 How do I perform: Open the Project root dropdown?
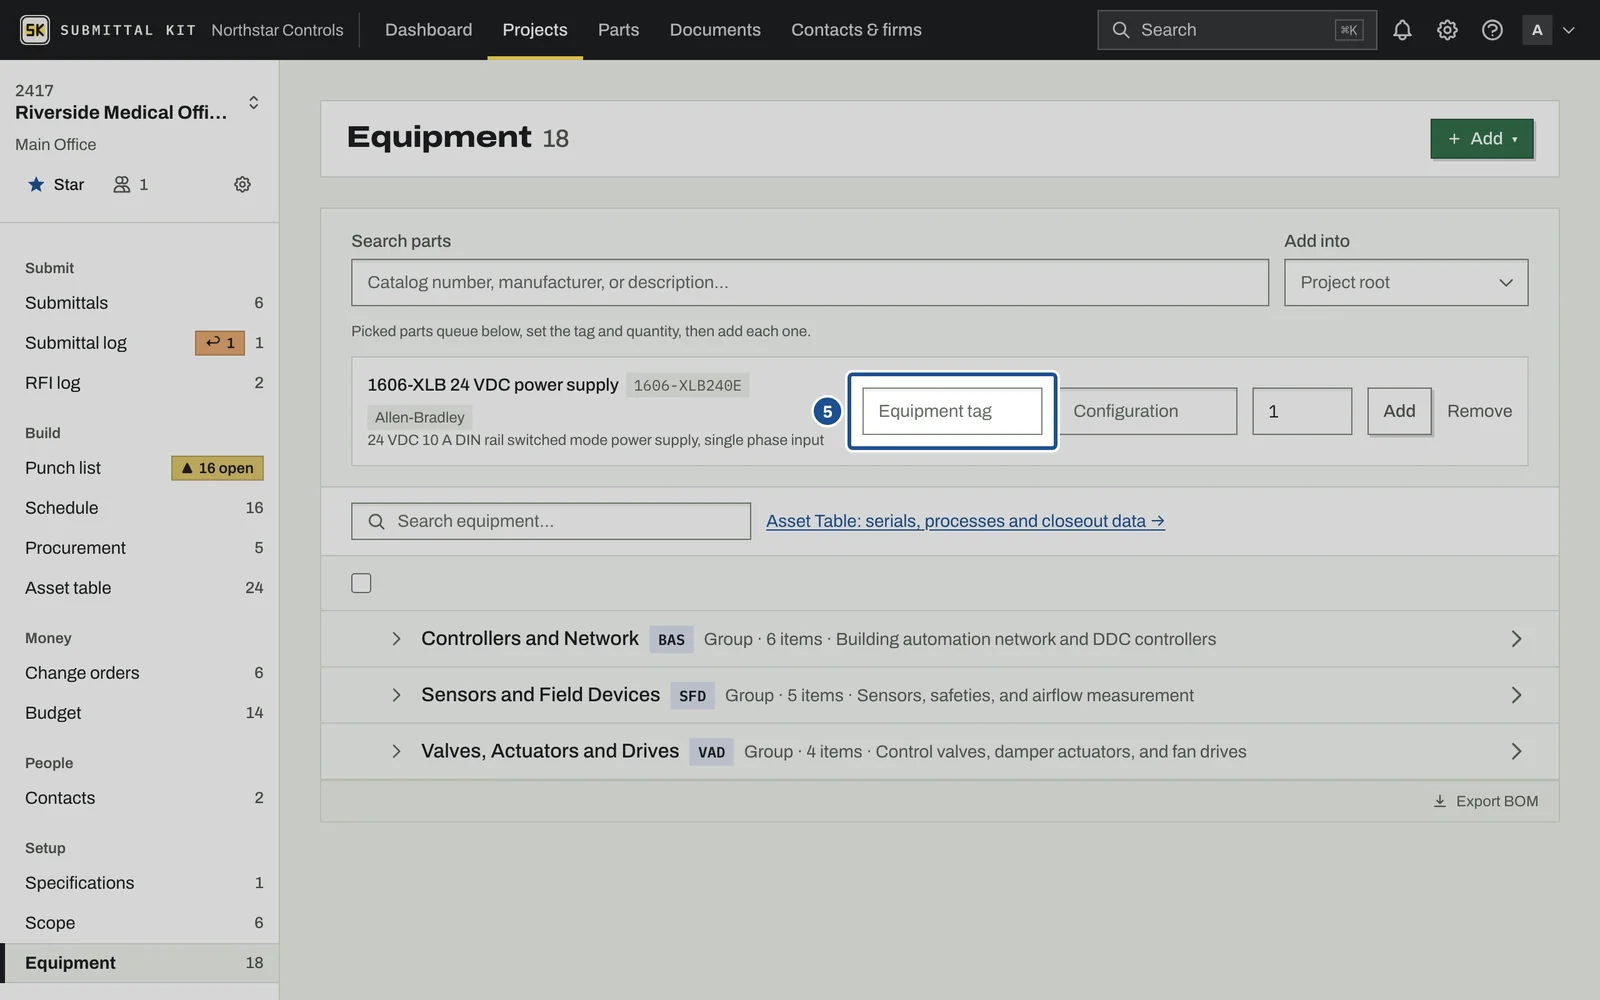(x=1406, y=283)
